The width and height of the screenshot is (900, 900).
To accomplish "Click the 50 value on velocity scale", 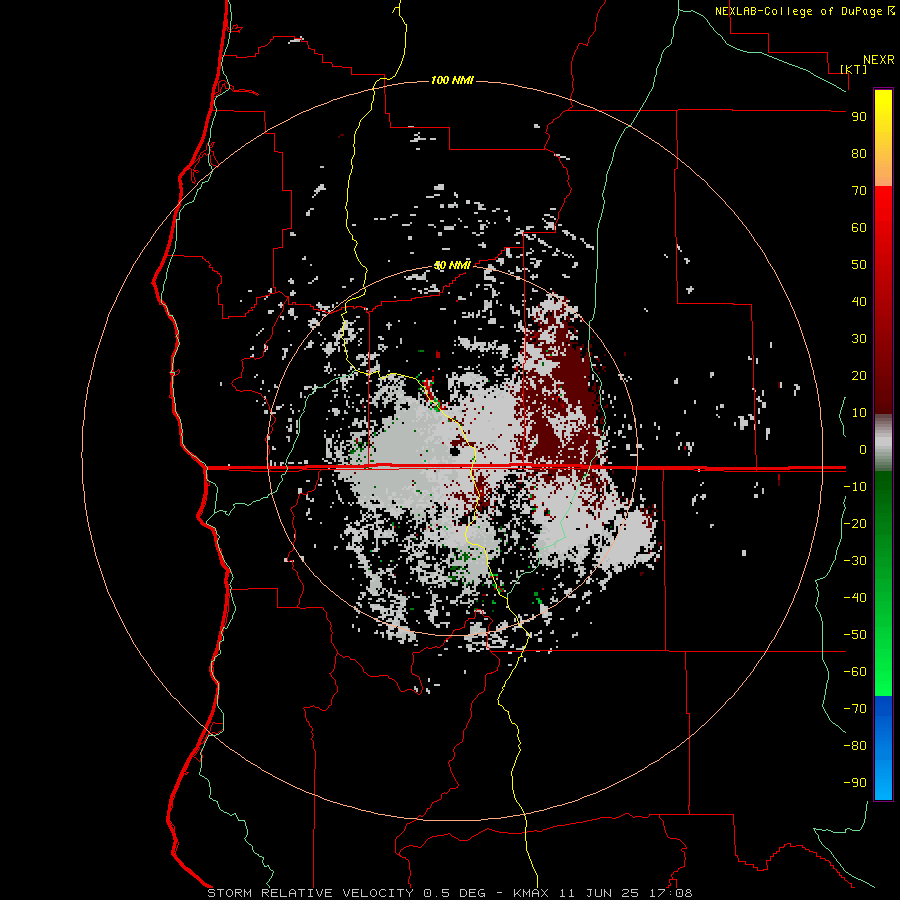I will pyautogui.click(x=859, y=265).
